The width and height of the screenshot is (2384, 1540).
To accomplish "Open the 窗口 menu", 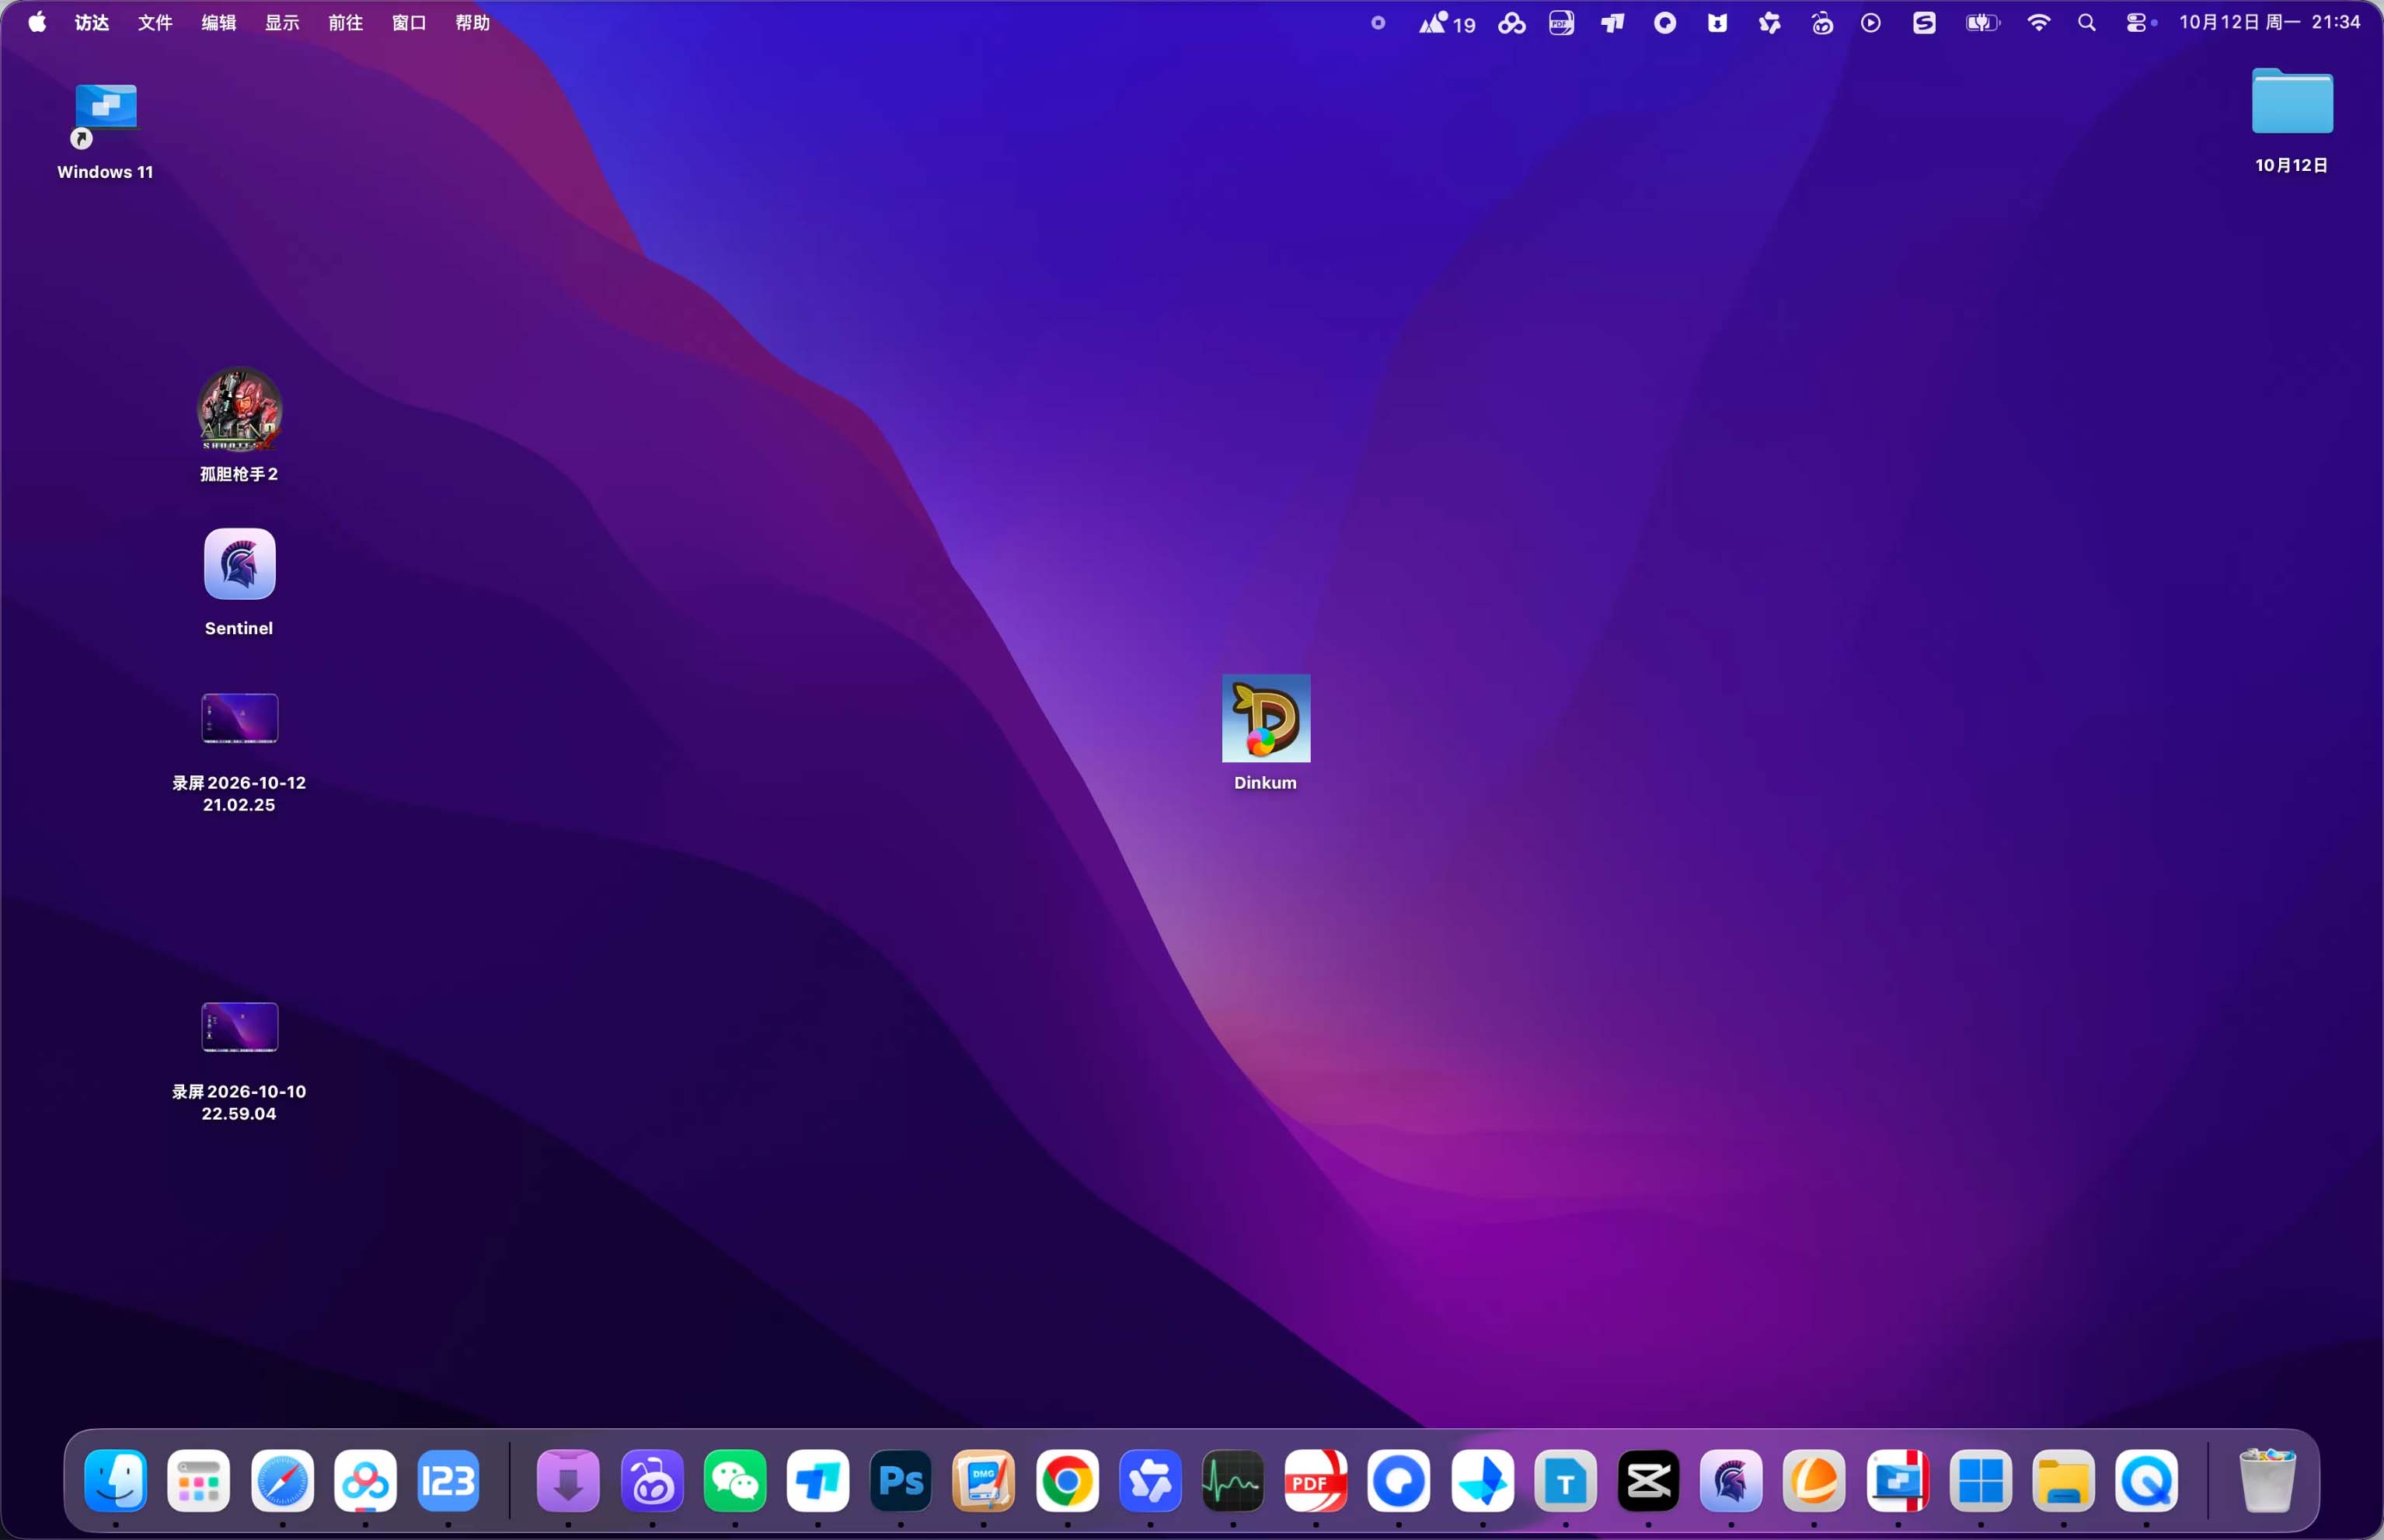I will point(409,22).
